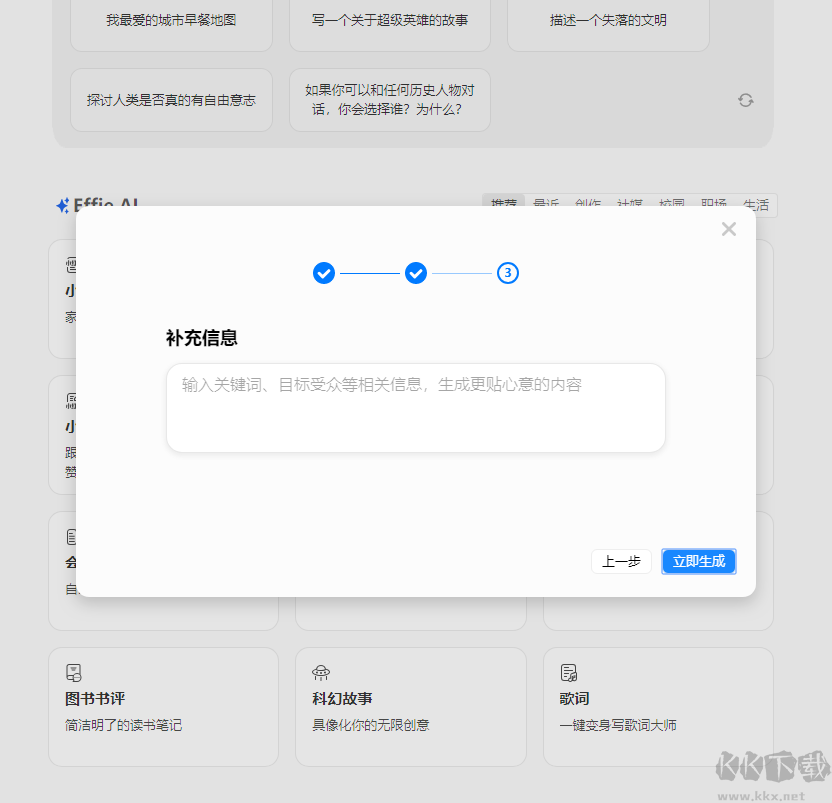
Task: Click the refresh icon to shuffle prompt suggestions
Action: (x=745, y=100)
